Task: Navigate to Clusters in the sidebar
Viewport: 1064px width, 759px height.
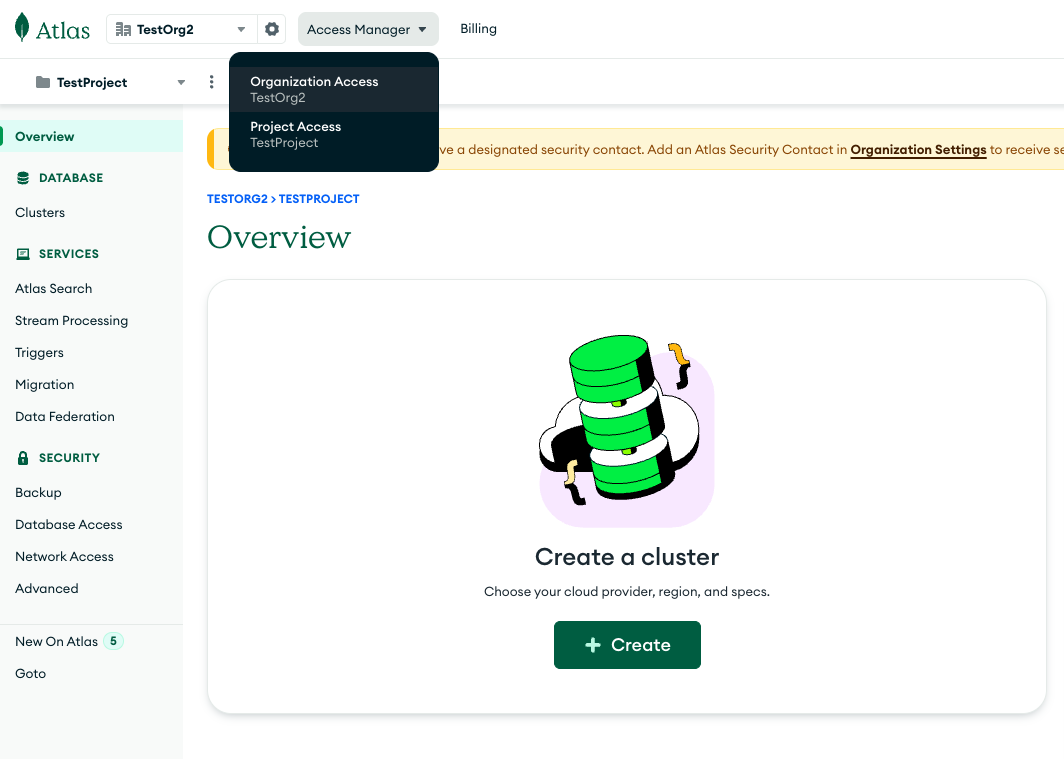Action: click(40, 212)
